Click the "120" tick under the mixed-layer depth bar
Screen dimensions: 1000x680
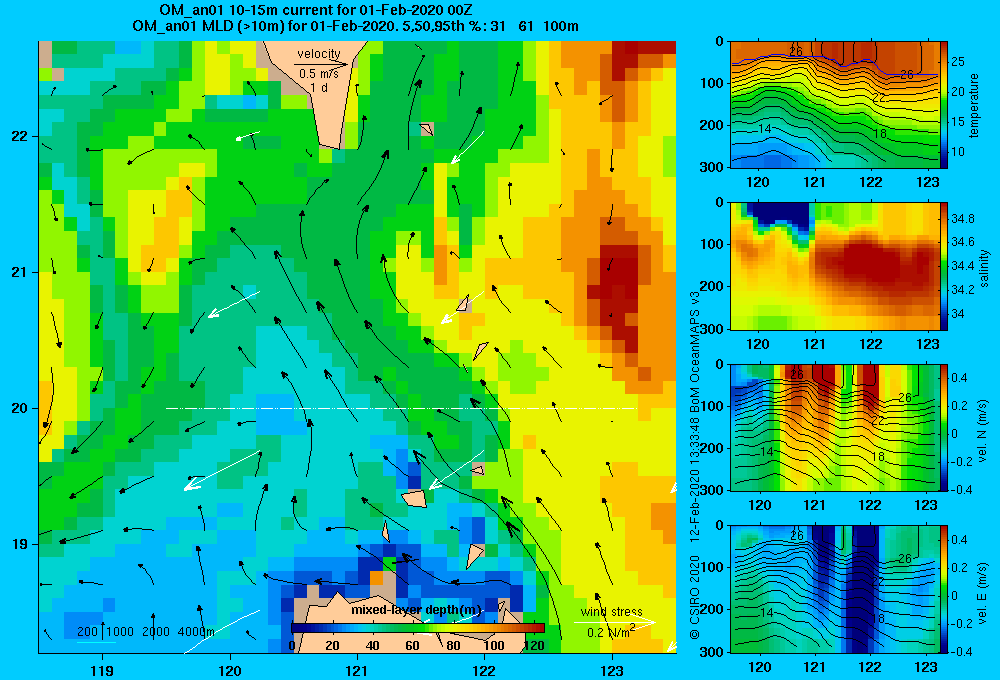pyautogui.click(x=534, y=646)
